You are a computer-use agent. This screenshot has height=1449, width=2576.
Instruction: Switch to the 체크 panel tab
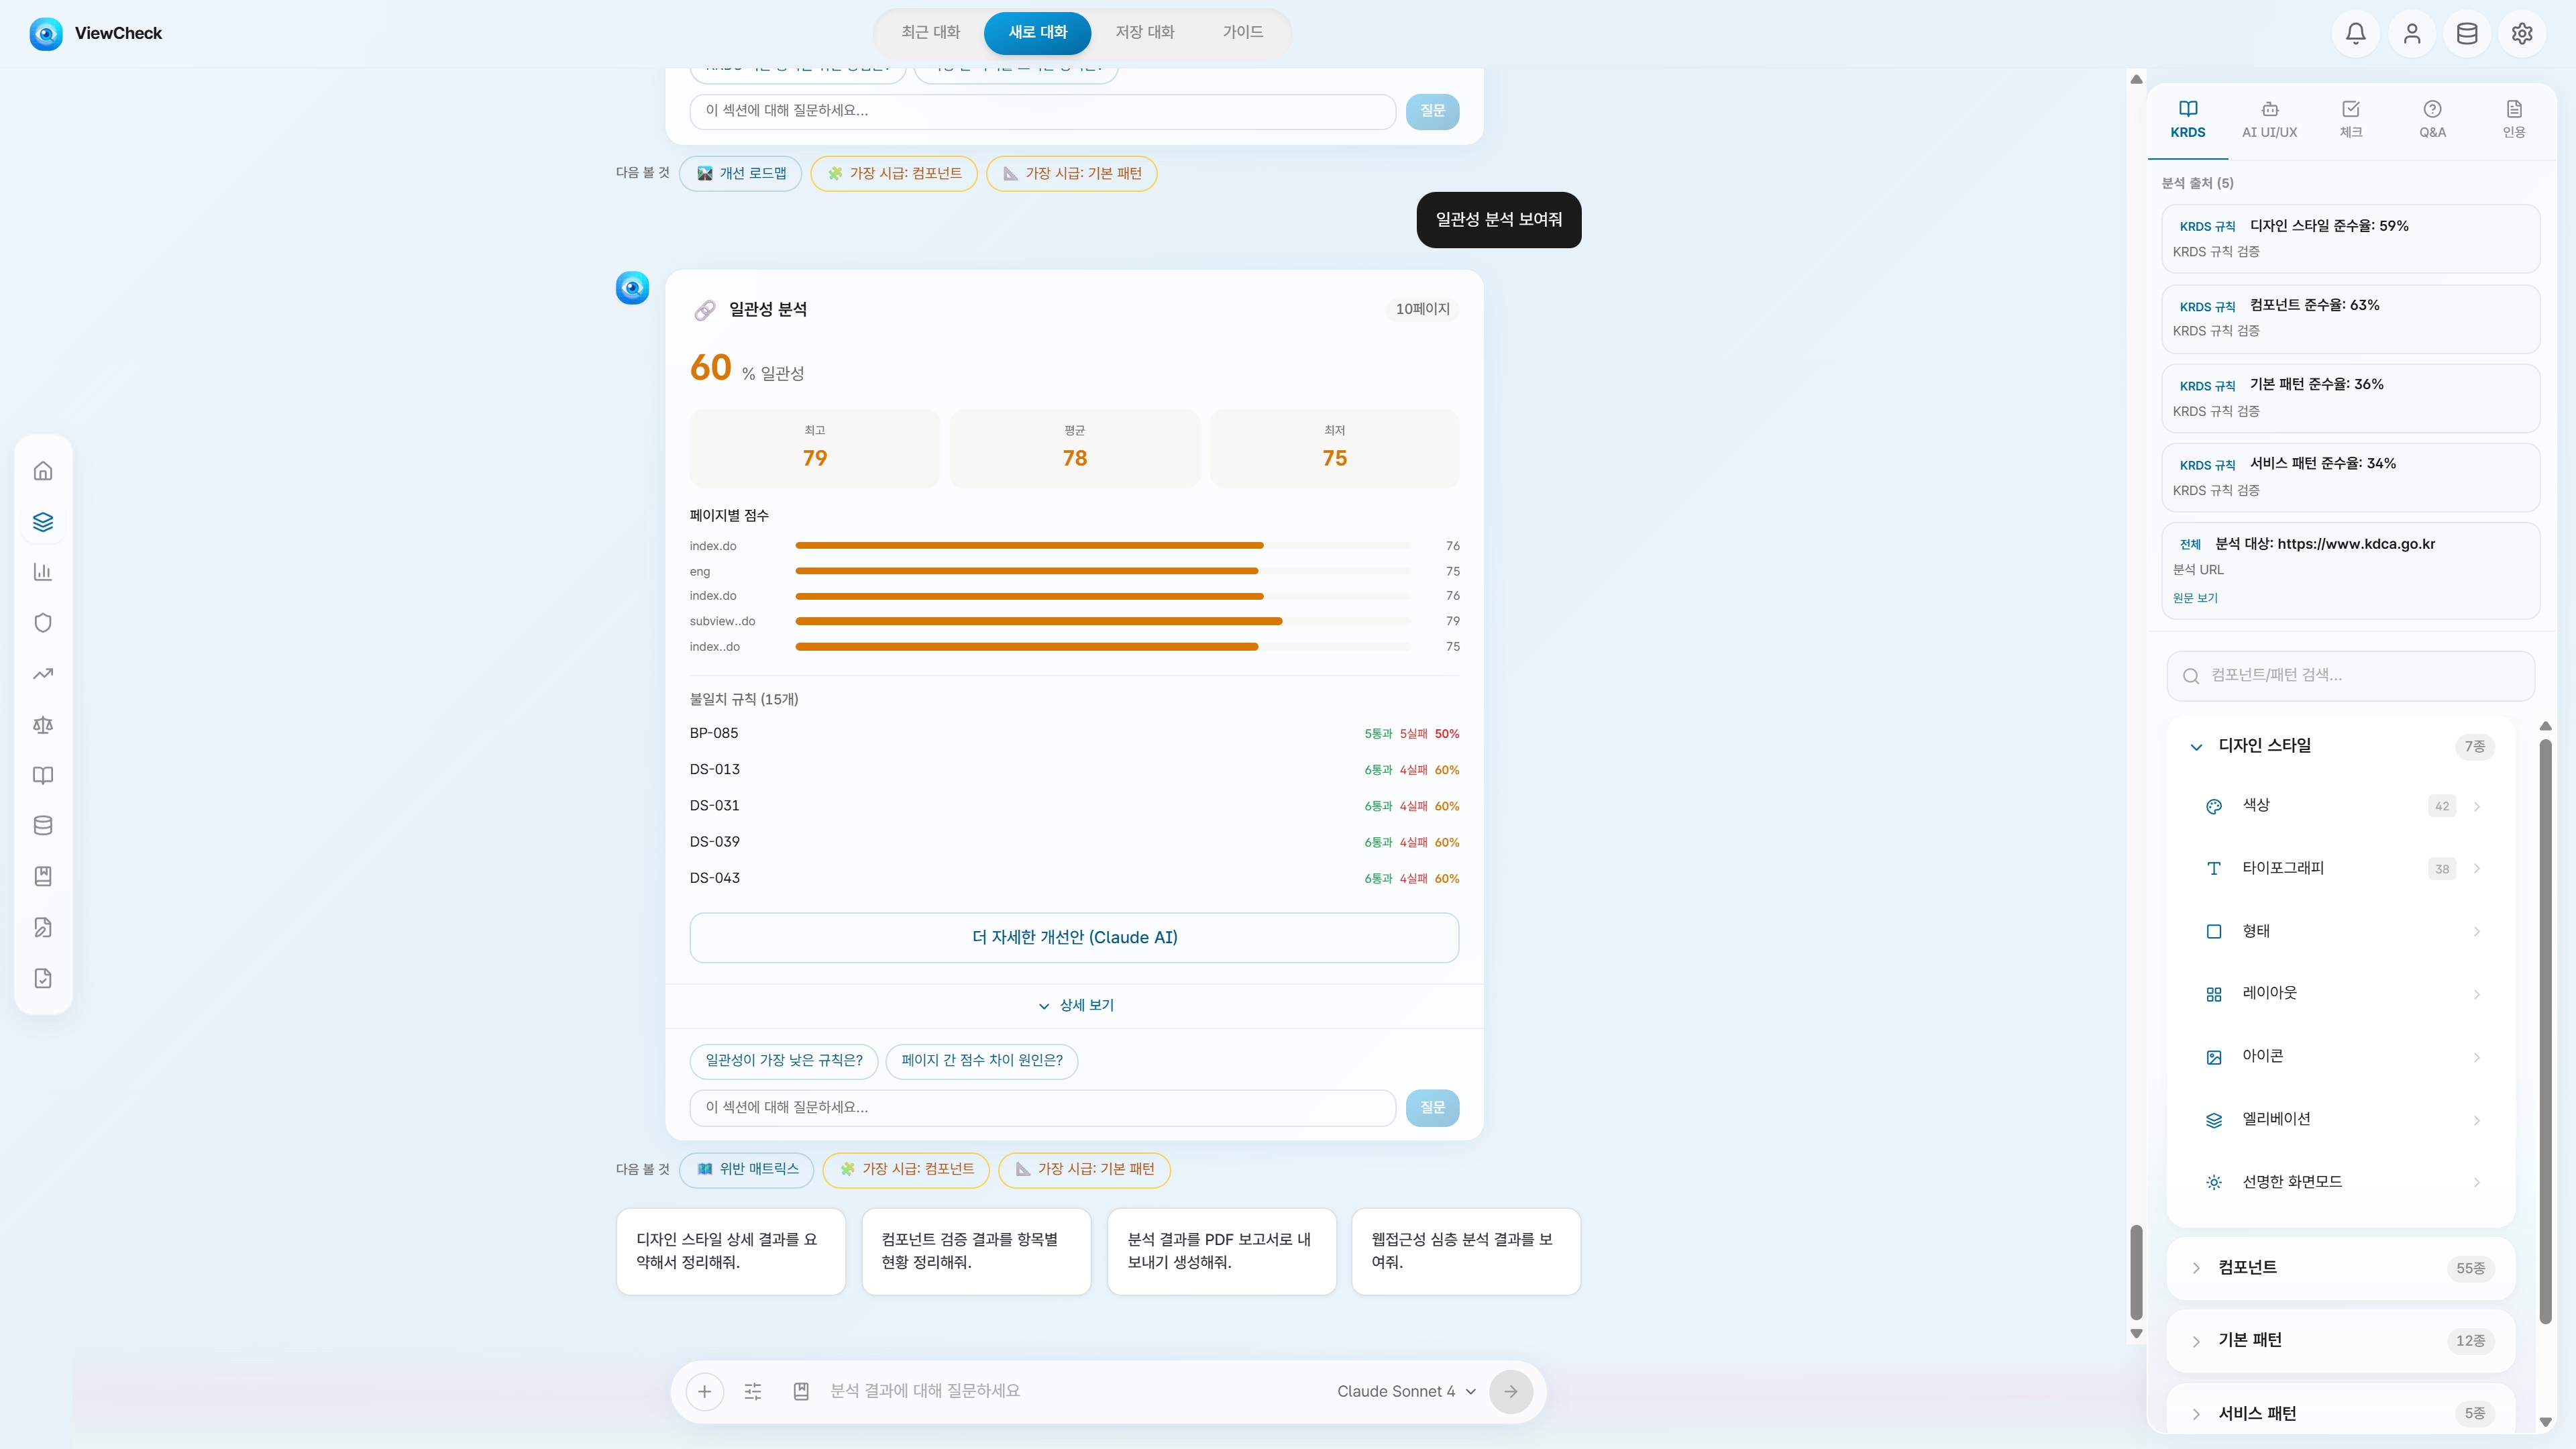click(x=2351, y=120)
